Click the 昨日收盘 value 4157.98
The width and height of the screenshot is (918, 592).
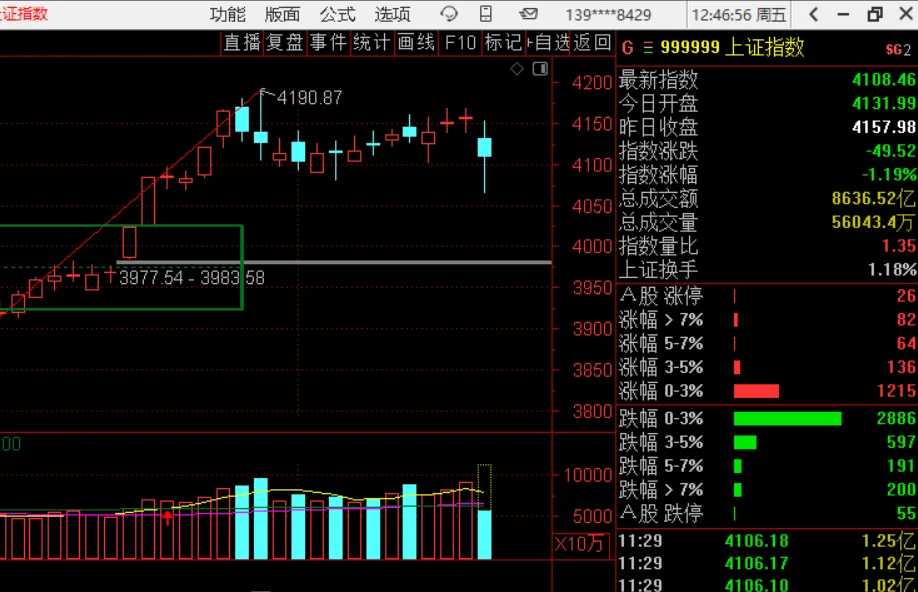pyautogui.click(x=883, y=126)
